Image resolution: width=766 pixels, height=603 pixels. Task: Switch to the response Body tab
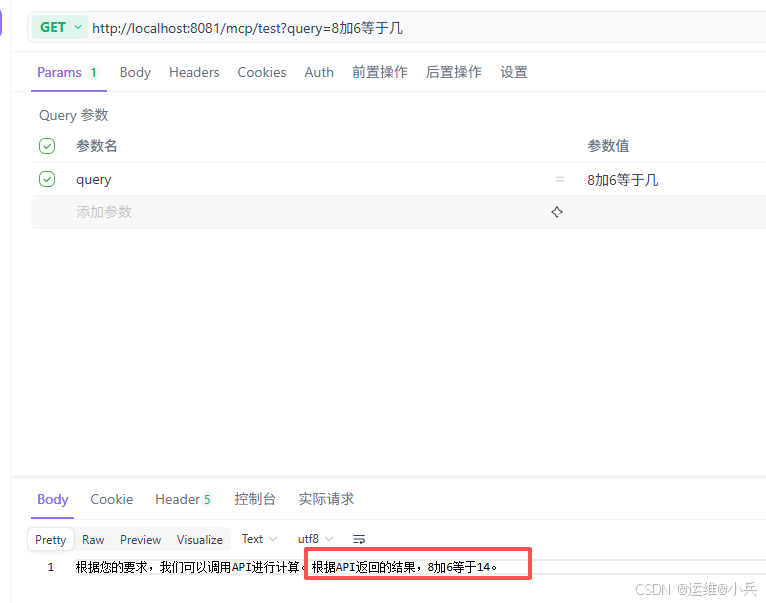(53, 499)
